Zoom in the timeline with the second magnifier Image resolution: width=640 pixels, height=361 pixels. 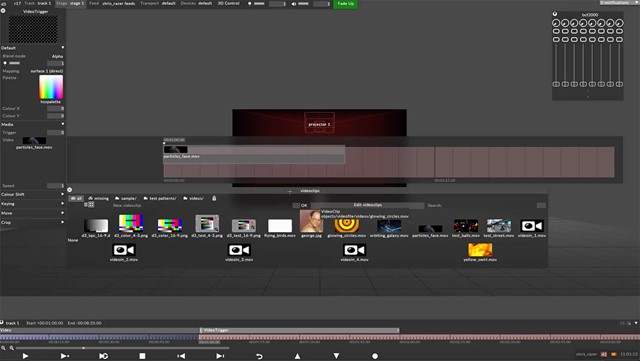tap(11, 348)
